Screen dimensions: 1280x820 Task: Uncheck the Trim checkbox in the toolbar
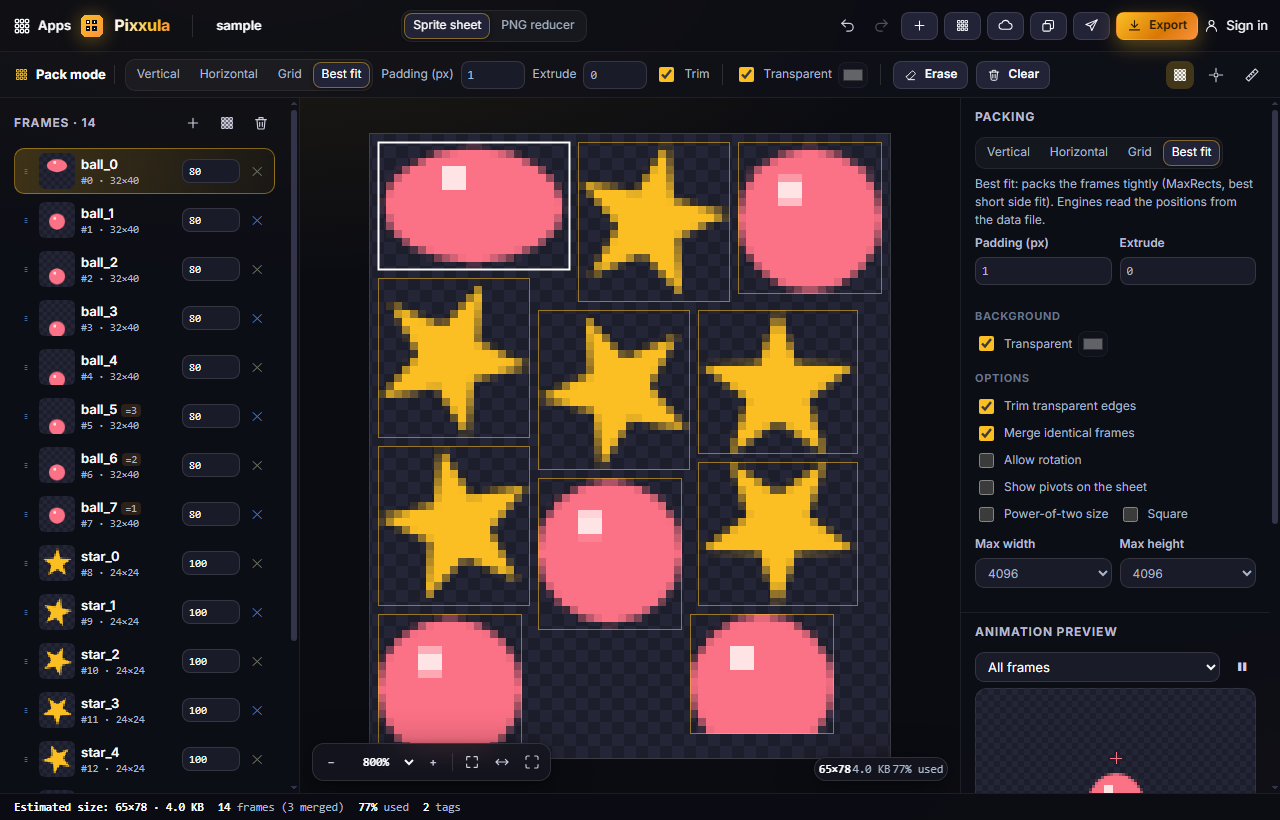[667, 74]
